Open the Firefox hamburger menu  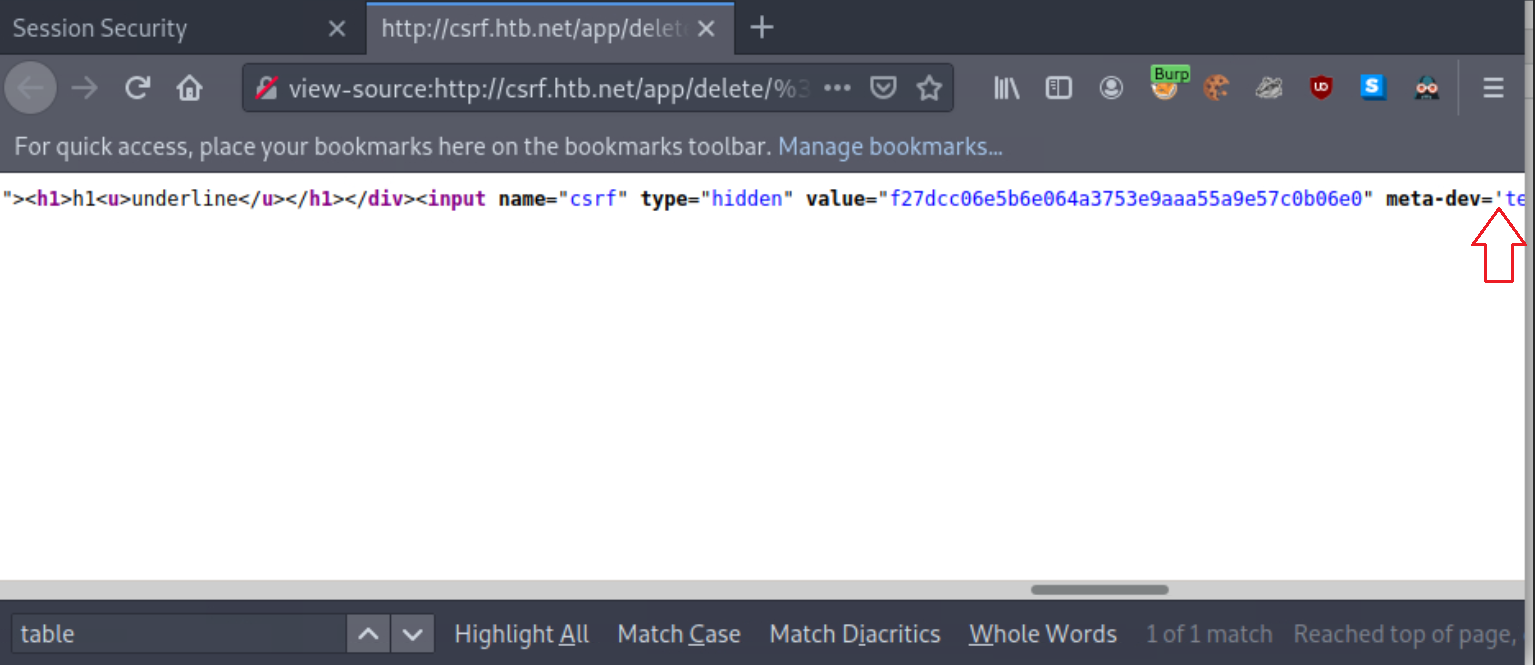(x=1493, y=89)
